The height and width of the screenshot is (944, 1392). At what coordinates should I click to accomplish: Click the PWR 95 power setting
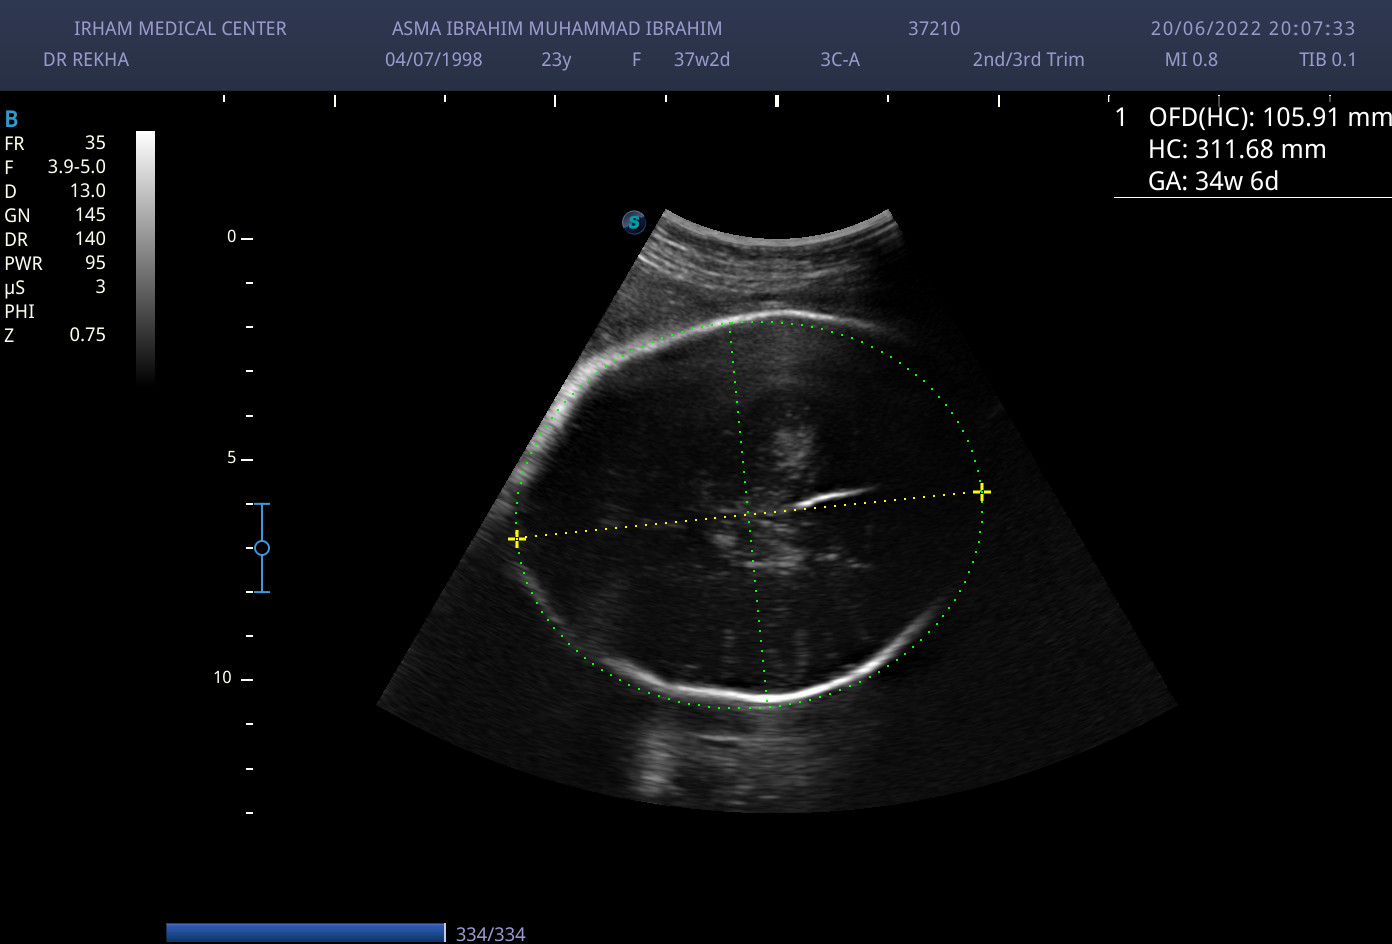click(55, 263)
